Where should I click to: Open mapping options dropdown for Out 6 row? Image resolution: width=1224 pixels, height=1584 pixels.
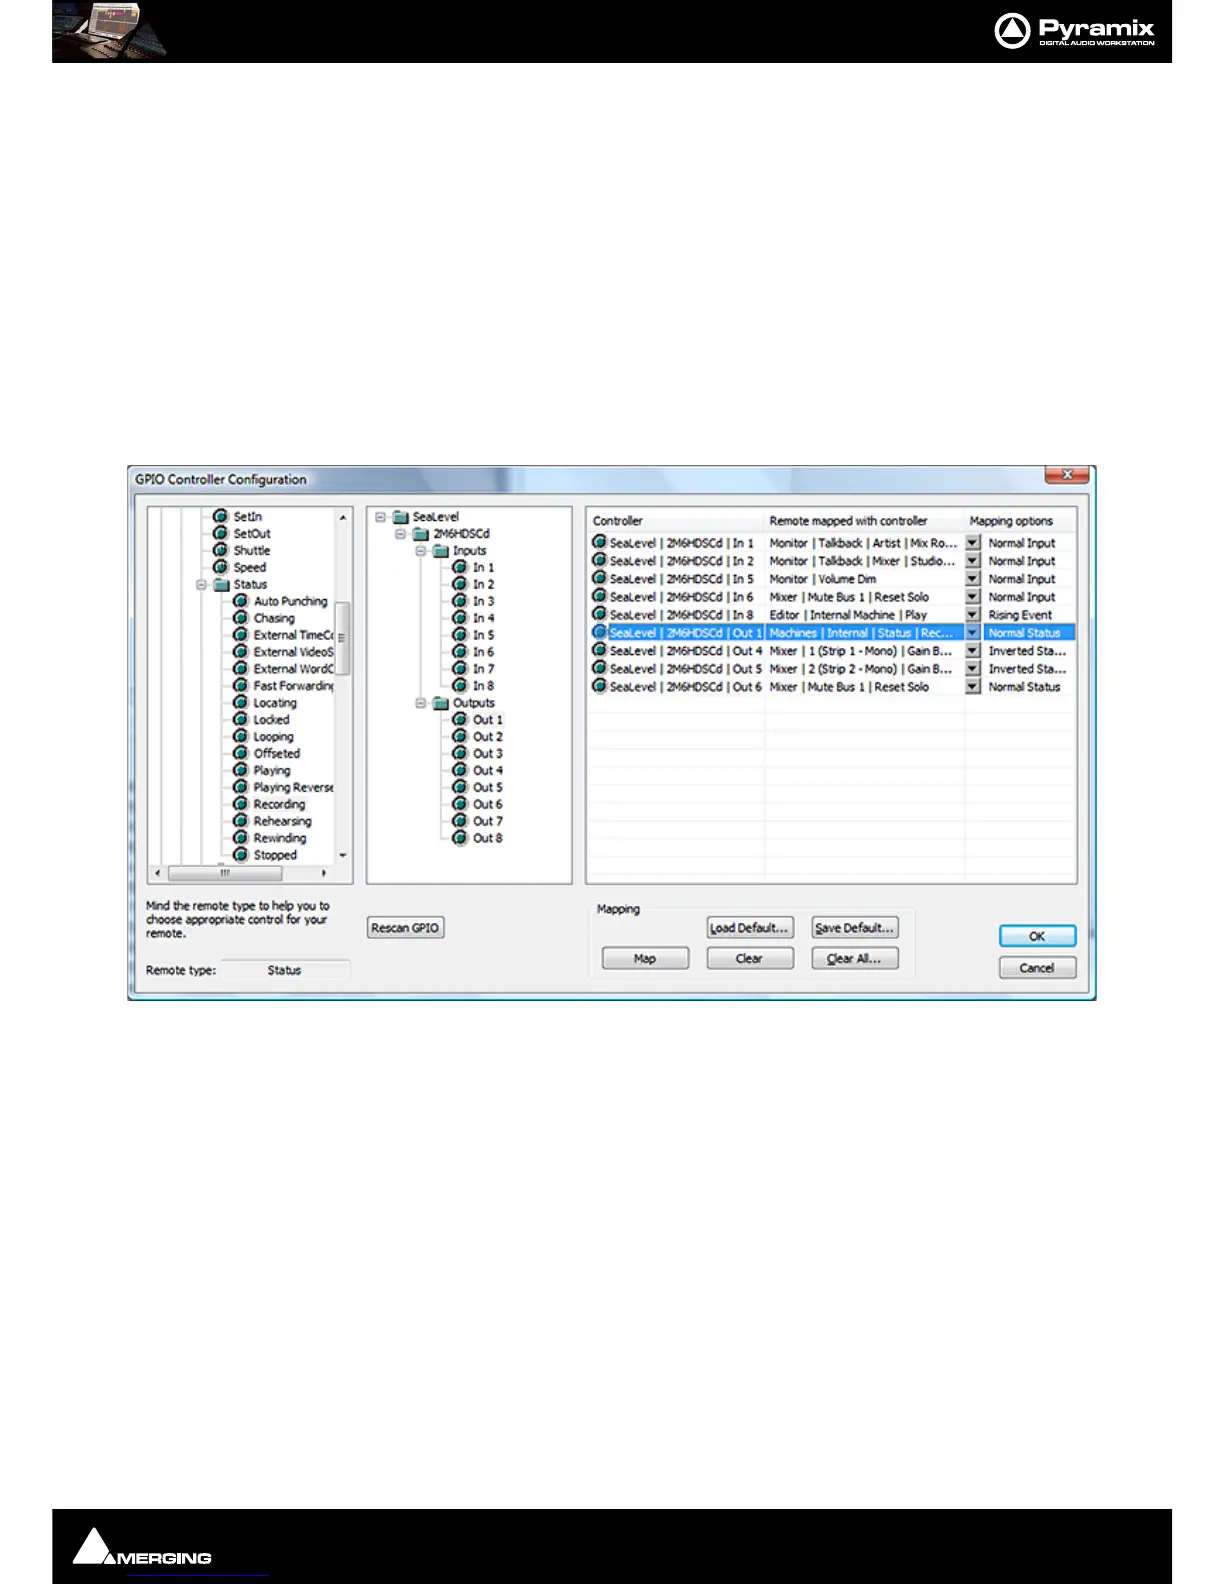pyautogui.click(x=973, y=687)
